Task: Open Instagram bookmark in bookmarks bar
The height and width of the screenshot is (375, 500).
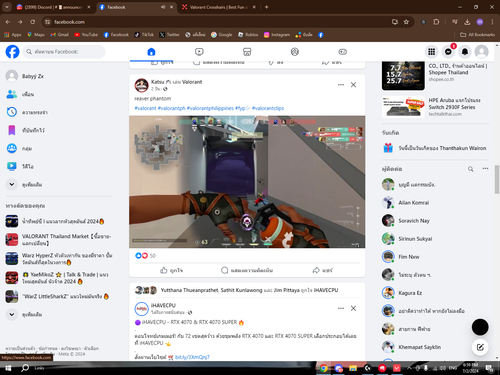Action: click(277, 35)
